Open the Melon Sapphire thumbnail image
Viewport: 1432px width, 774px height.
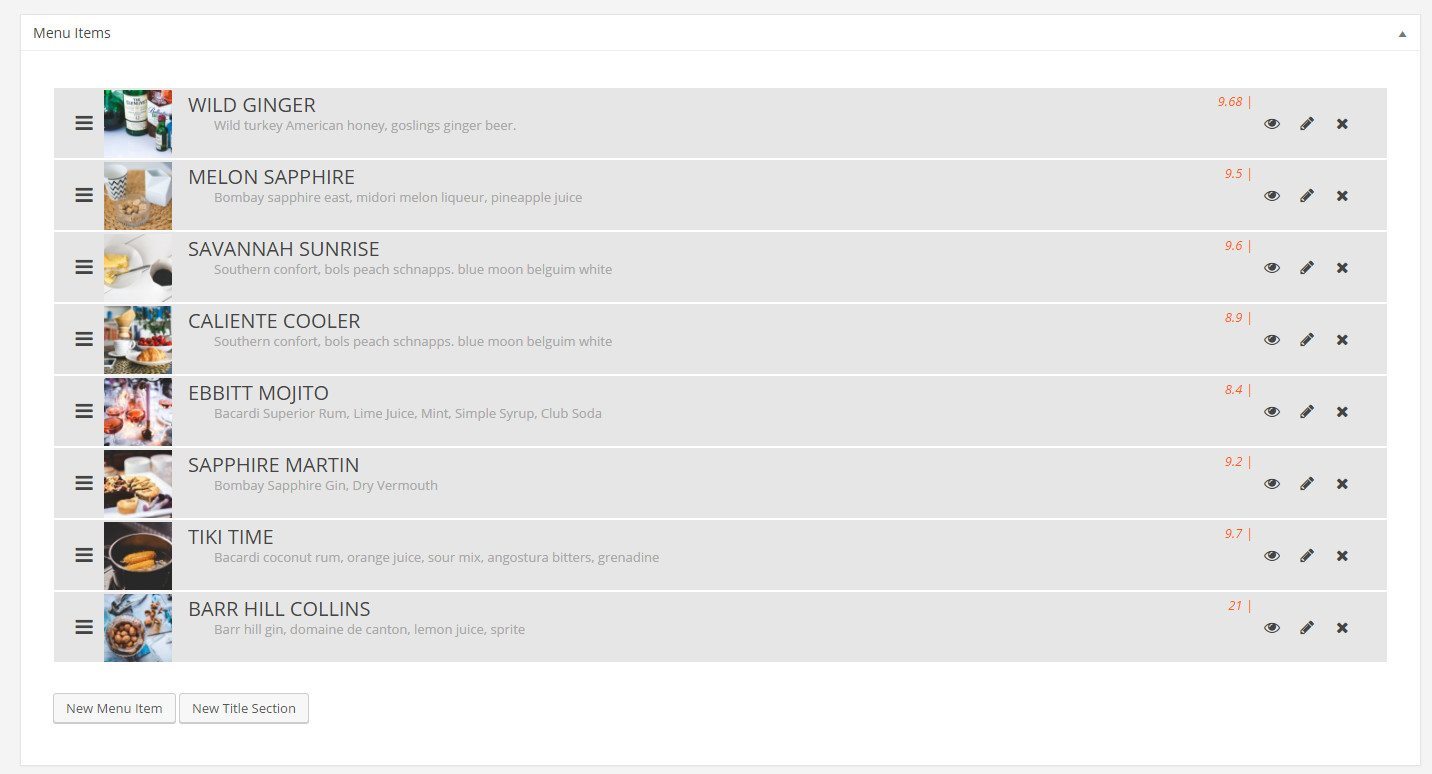tap(138, 196)
